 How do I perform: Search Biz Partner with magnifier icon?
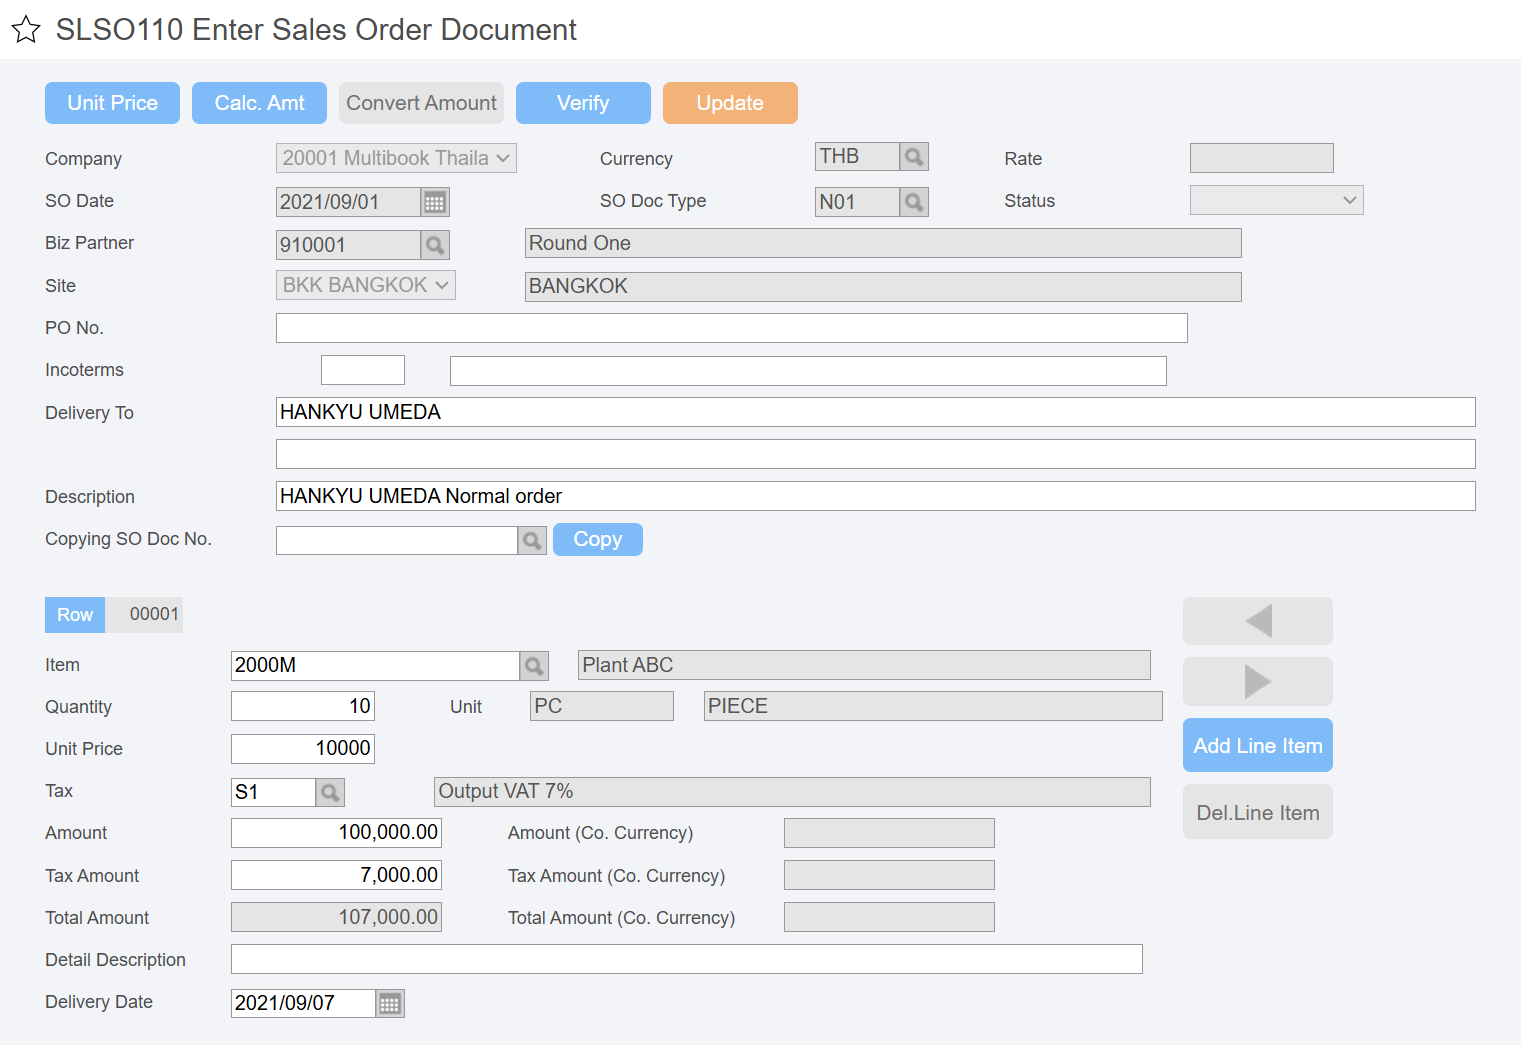(x=435, y=245)
